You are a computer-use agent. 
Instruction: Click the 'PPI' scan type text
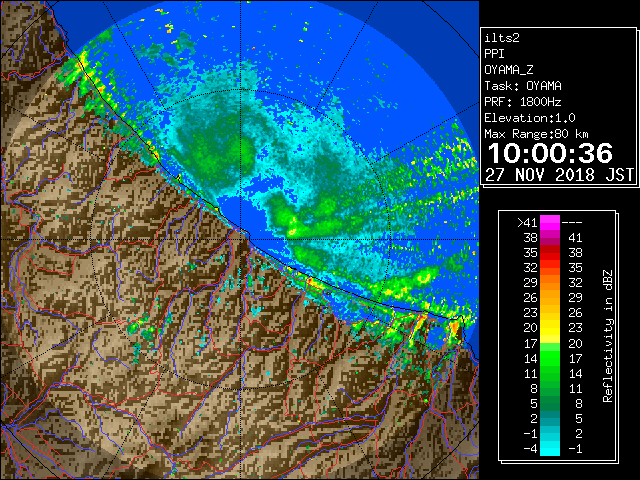[x=494, y=54]
